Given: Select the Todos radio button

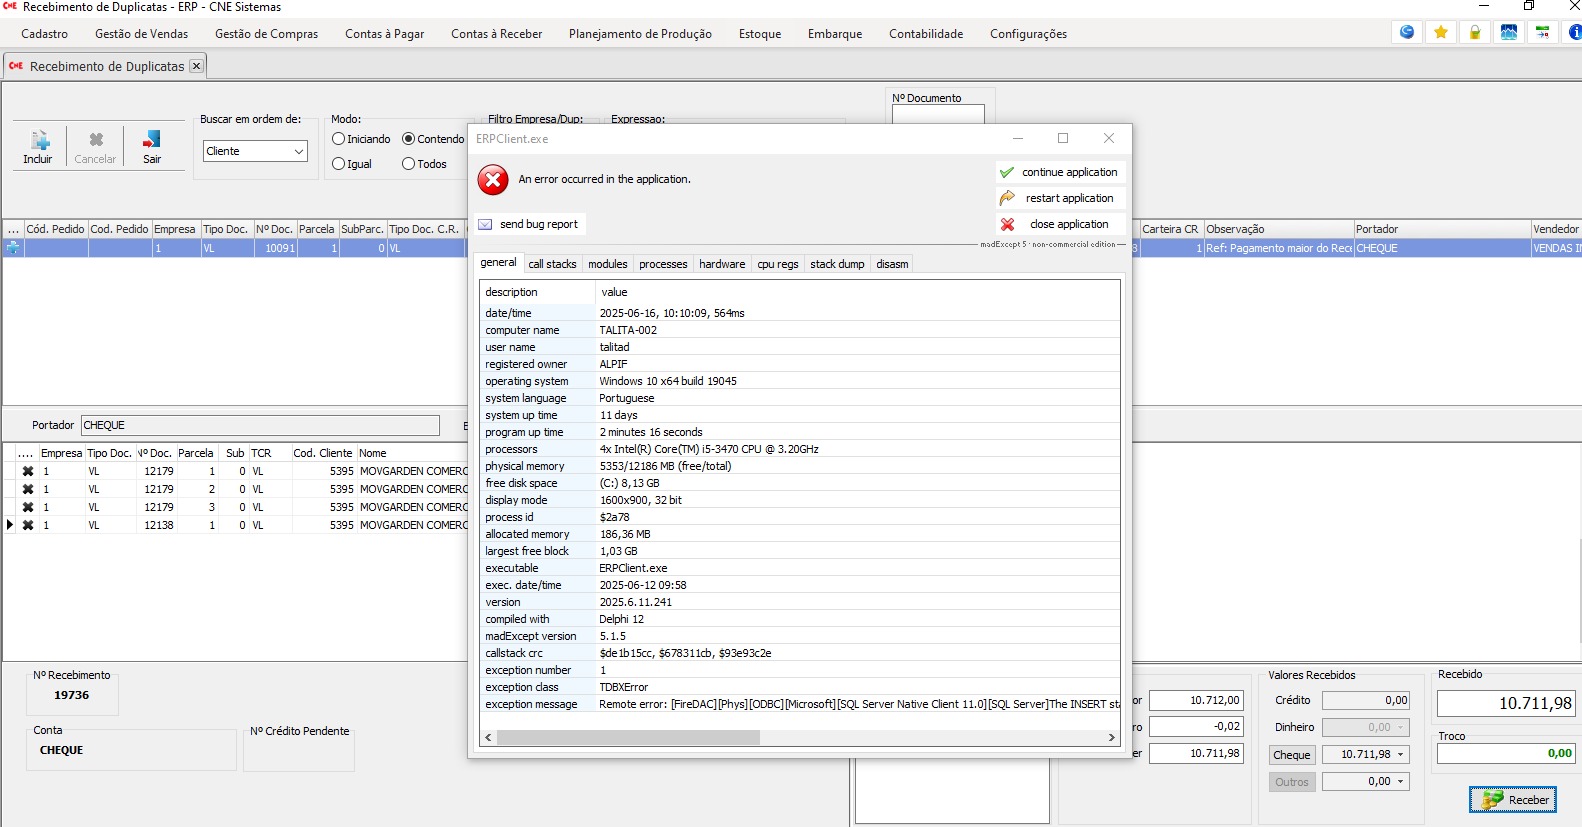Looking at the screenshot, I should [x=409, y=164].
